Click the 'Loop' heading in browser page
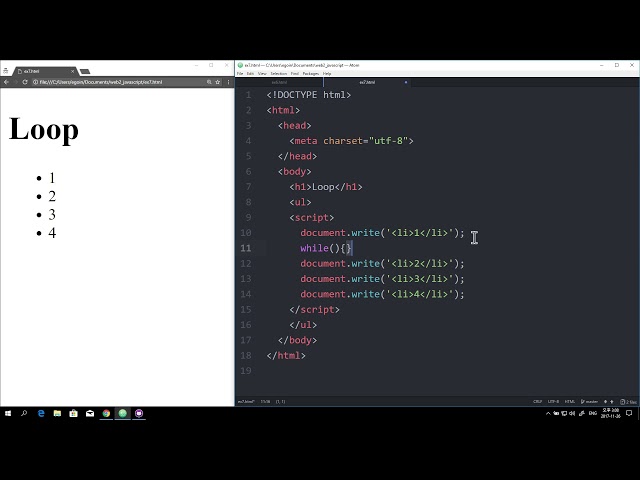 coord(44,129)
